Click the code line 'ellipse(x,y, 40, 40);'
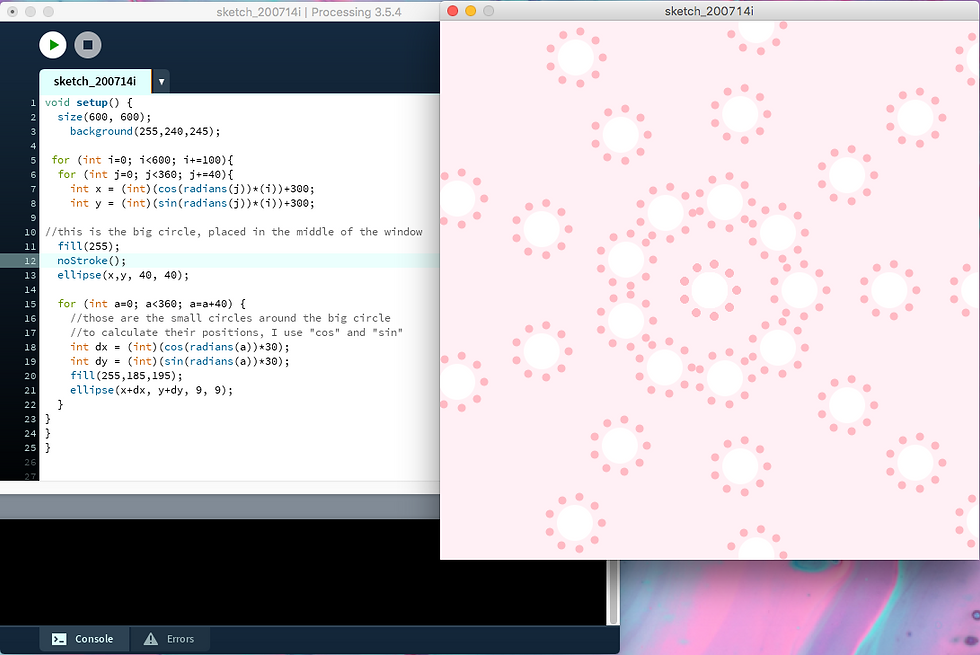980x655 pixels. pyautogui.click(x=122, y=275)
